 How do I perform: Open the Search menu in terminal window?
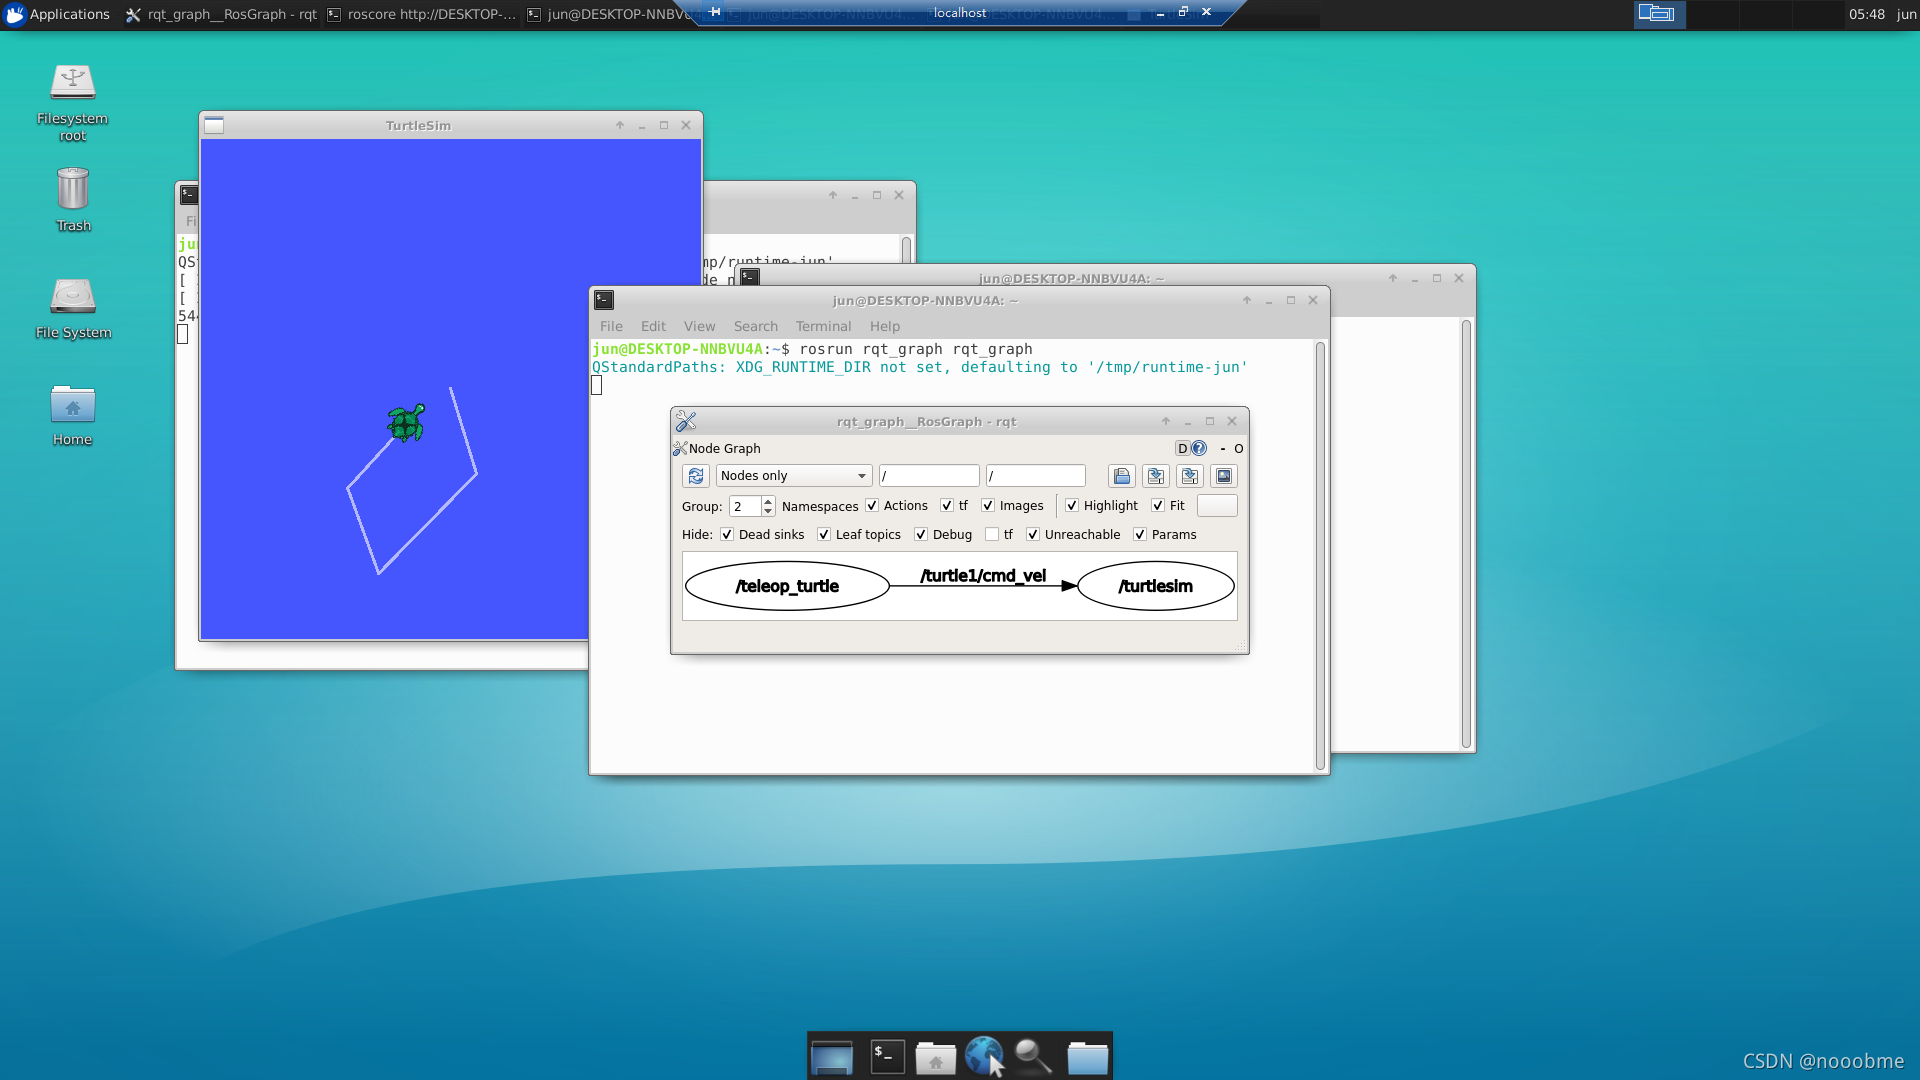755,326
